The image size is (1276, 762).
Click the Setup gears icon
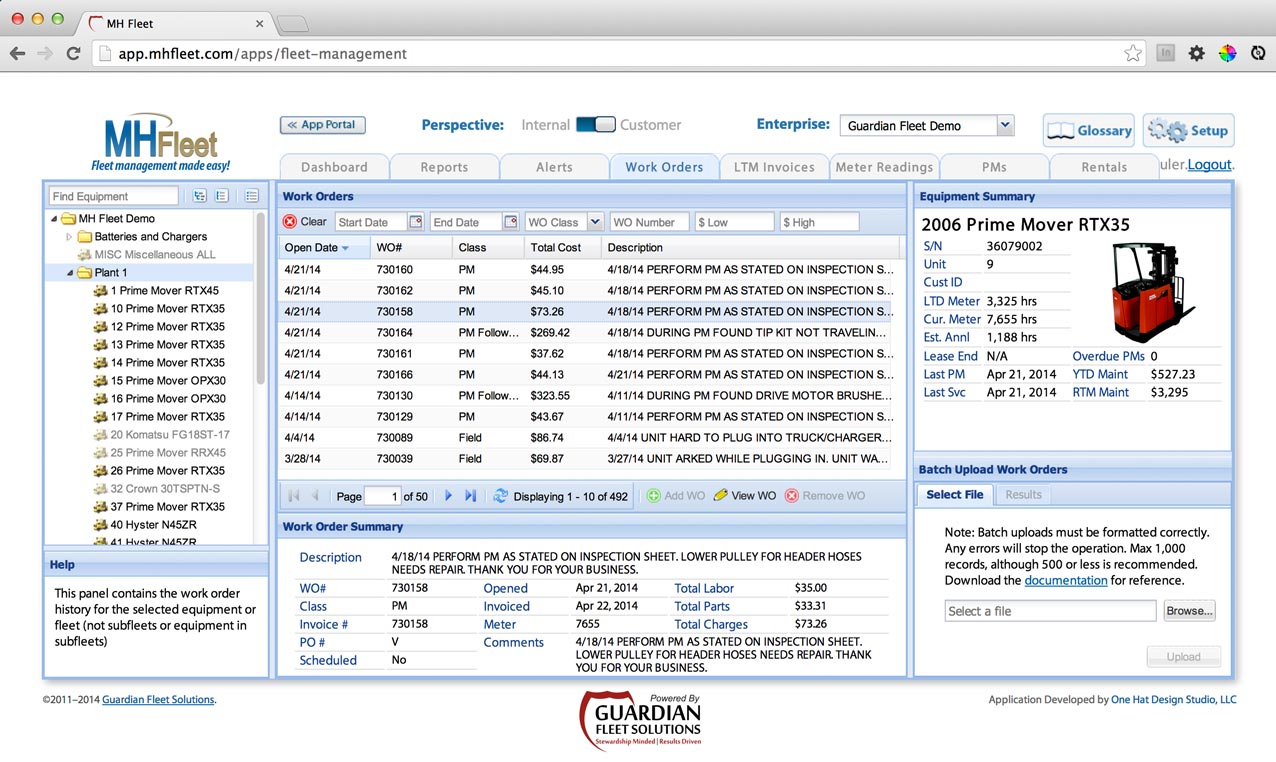click(1167, 130)
